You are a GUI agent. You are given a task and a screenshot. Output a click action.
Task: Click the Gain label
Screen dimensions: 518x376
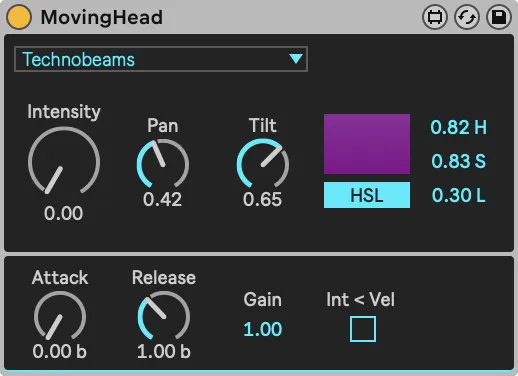coord(263,299)
